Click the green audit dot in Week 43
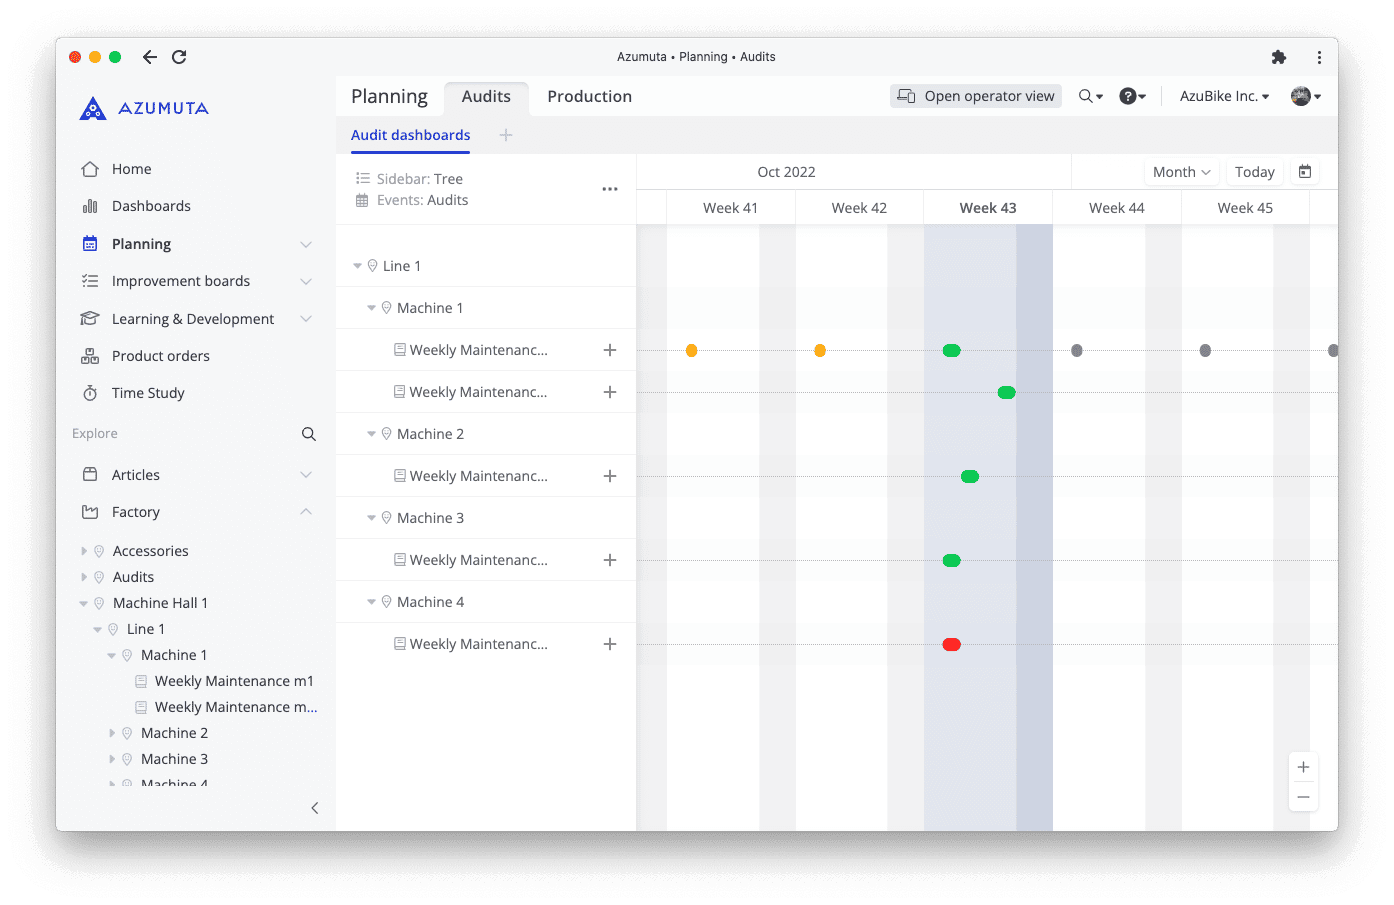The height and width of the screenshot is (905, 1394). coord(951,350)
